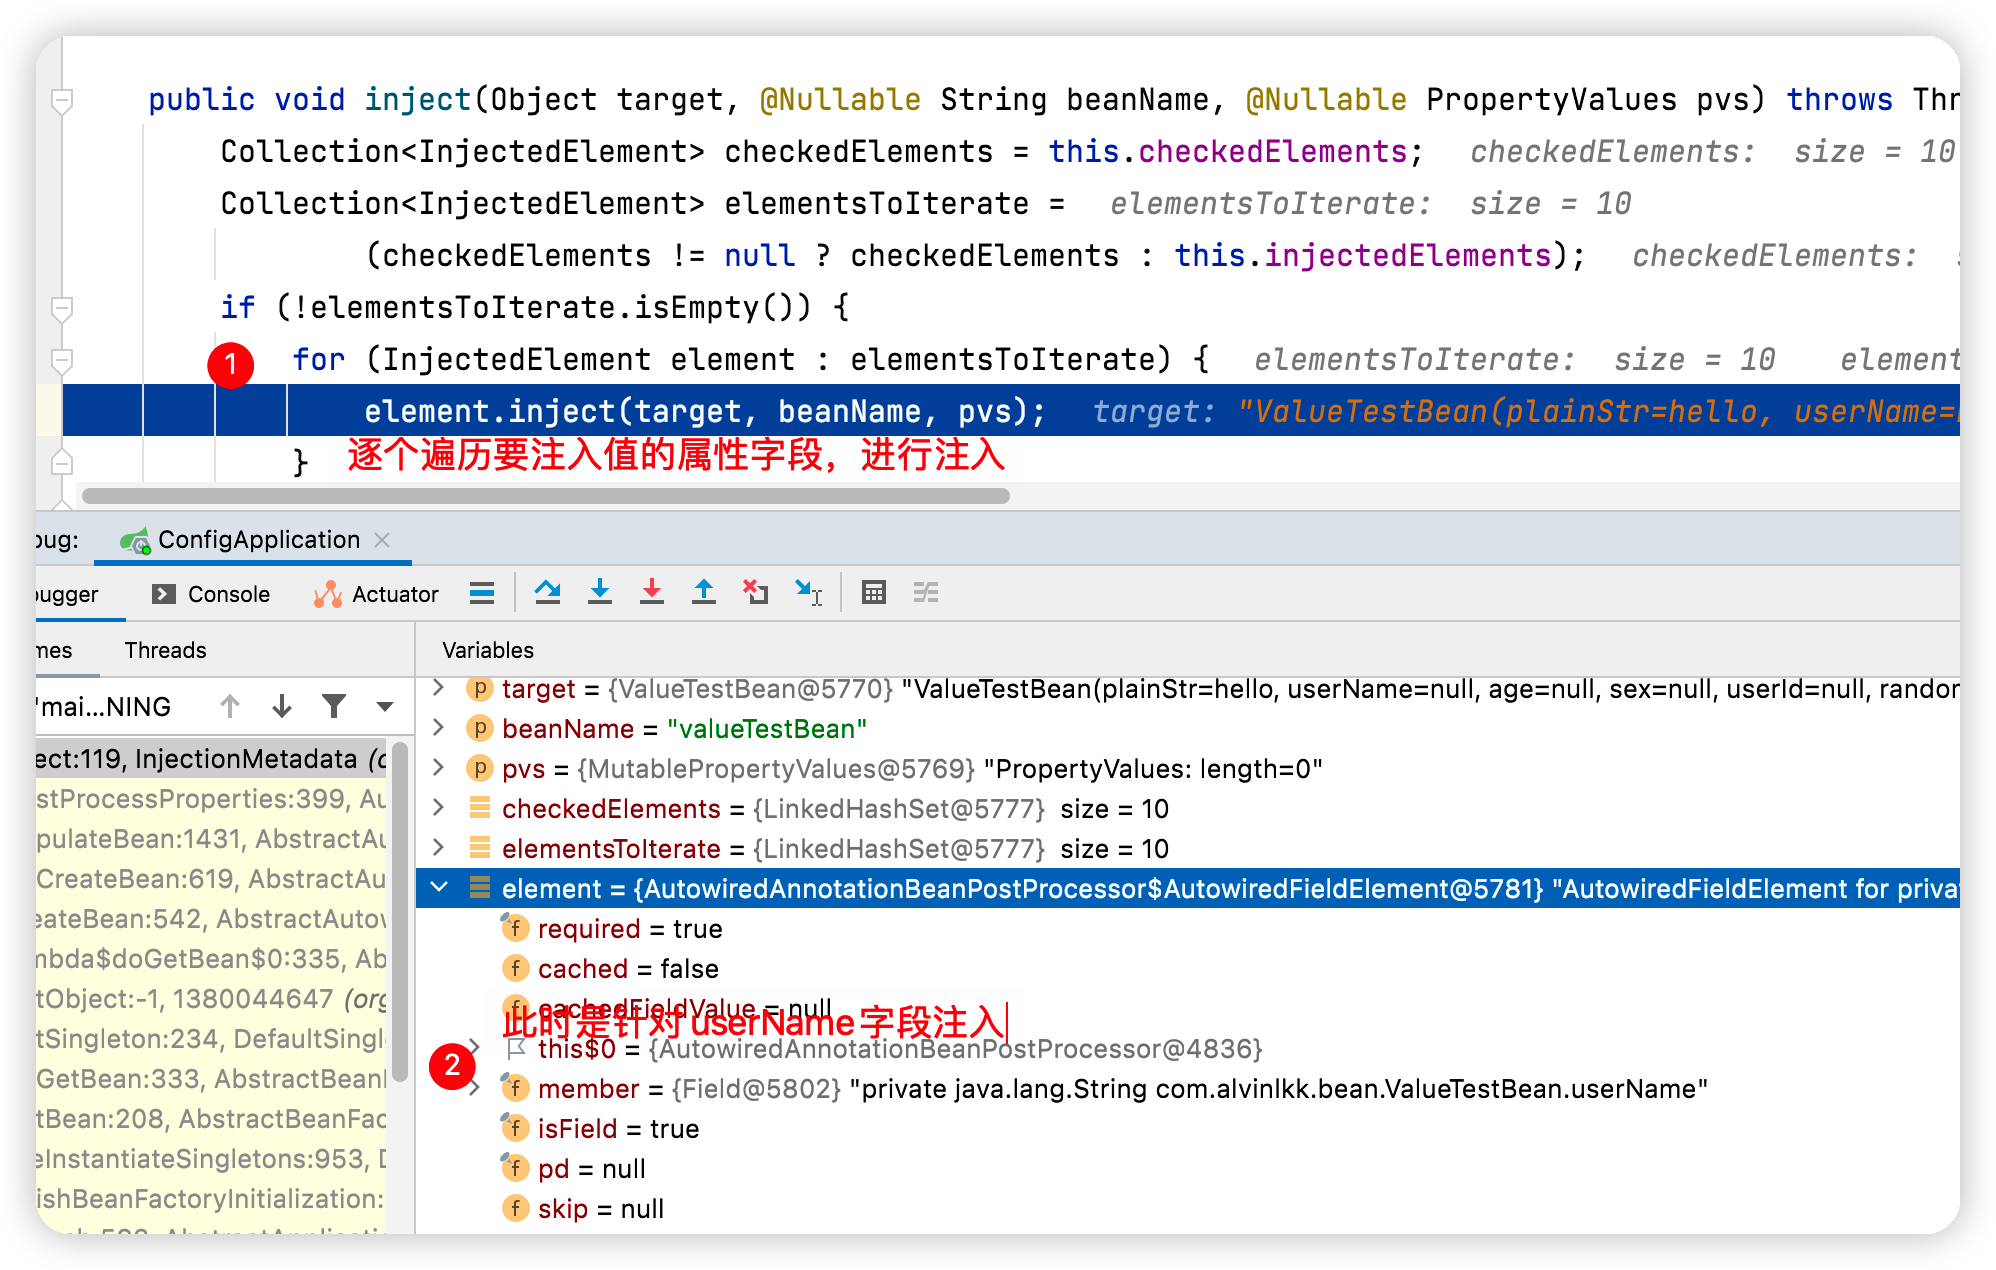Click the Run to Cursor icon
Image resolution: width=1996 pixels, height=1270 pixels.
808,592
